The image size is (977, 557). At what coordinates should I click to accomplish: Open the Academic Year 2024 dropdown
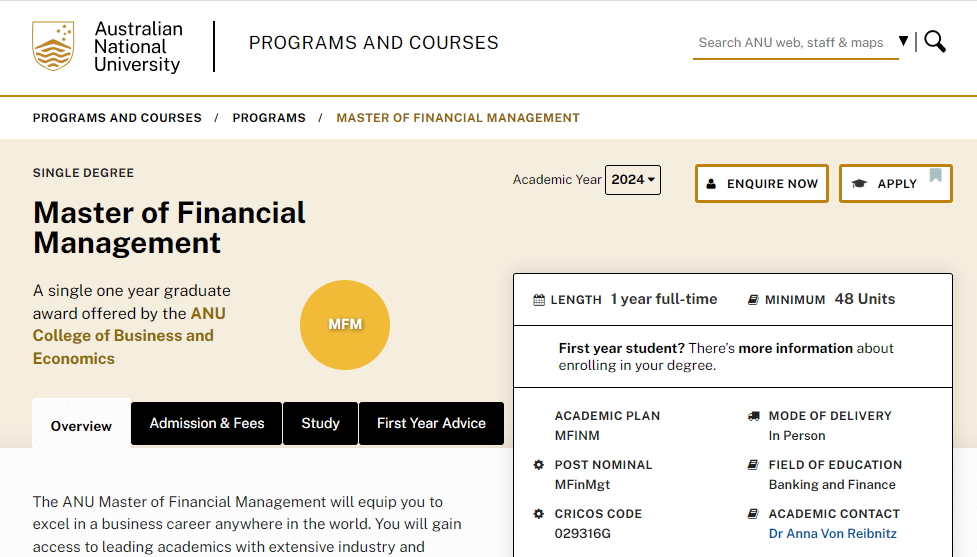coord(633,180)
